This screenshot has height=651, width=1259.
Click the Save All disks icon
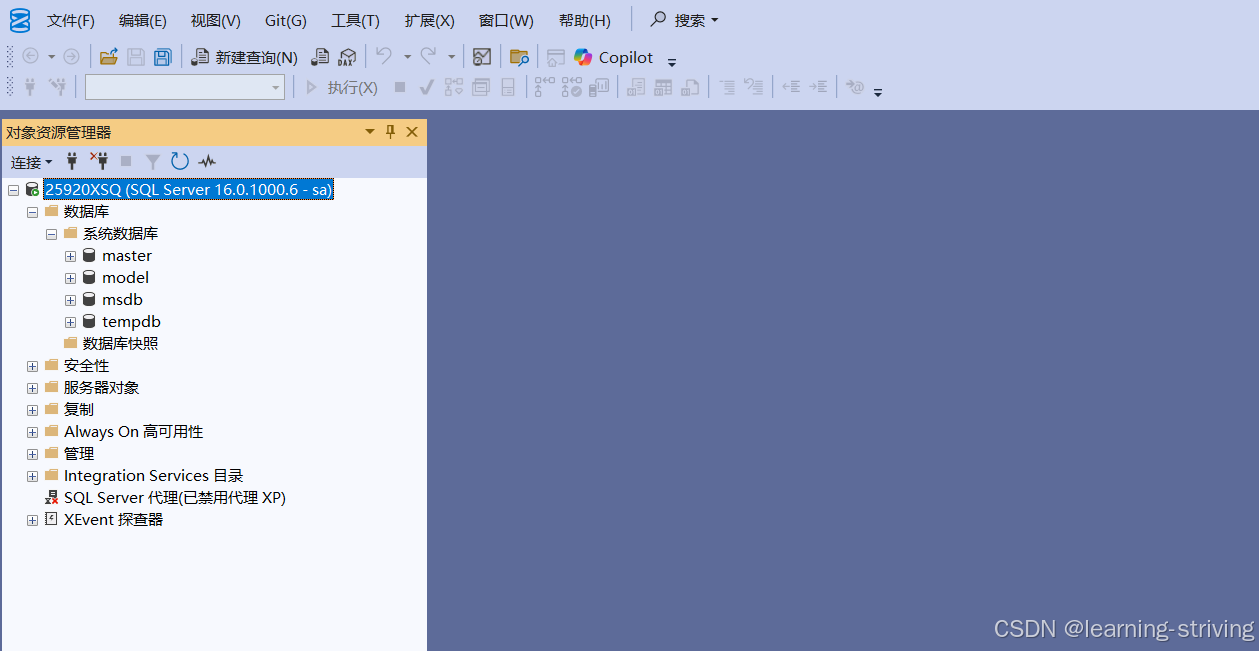pyautogui.click(x=162, y=57)
